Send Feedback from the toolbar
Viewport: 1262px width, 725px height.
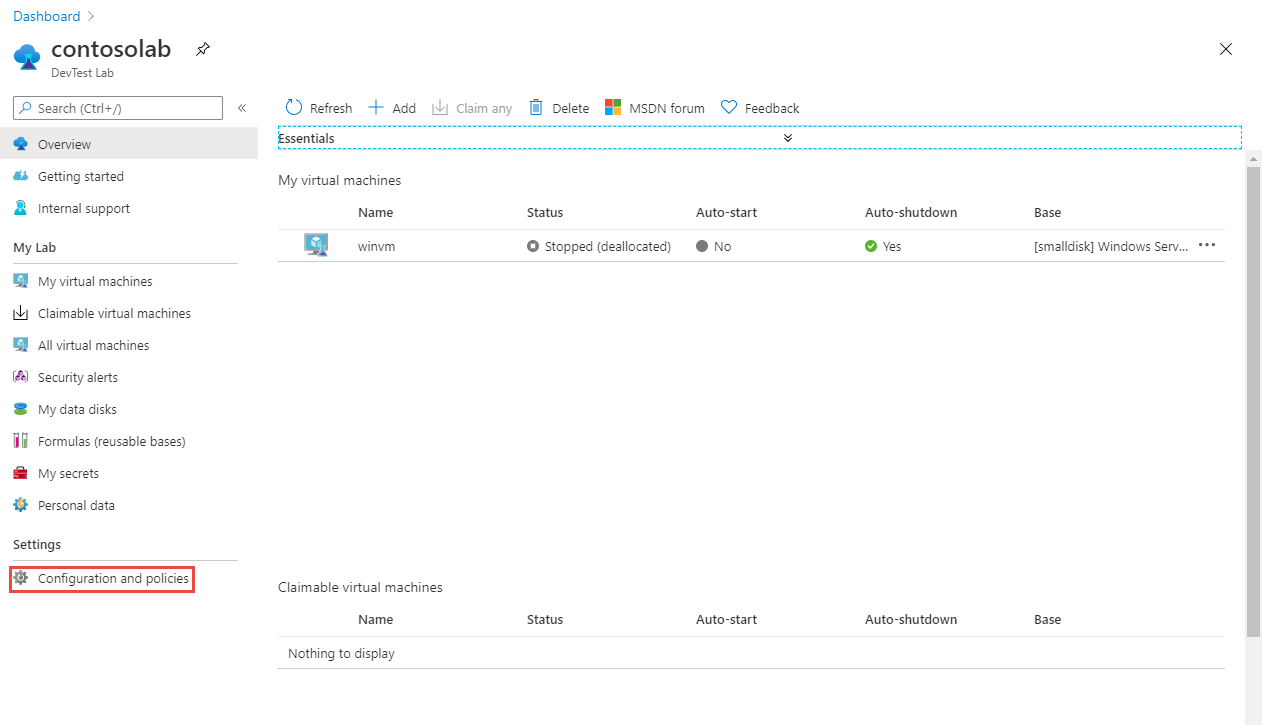tap(760, 107)
